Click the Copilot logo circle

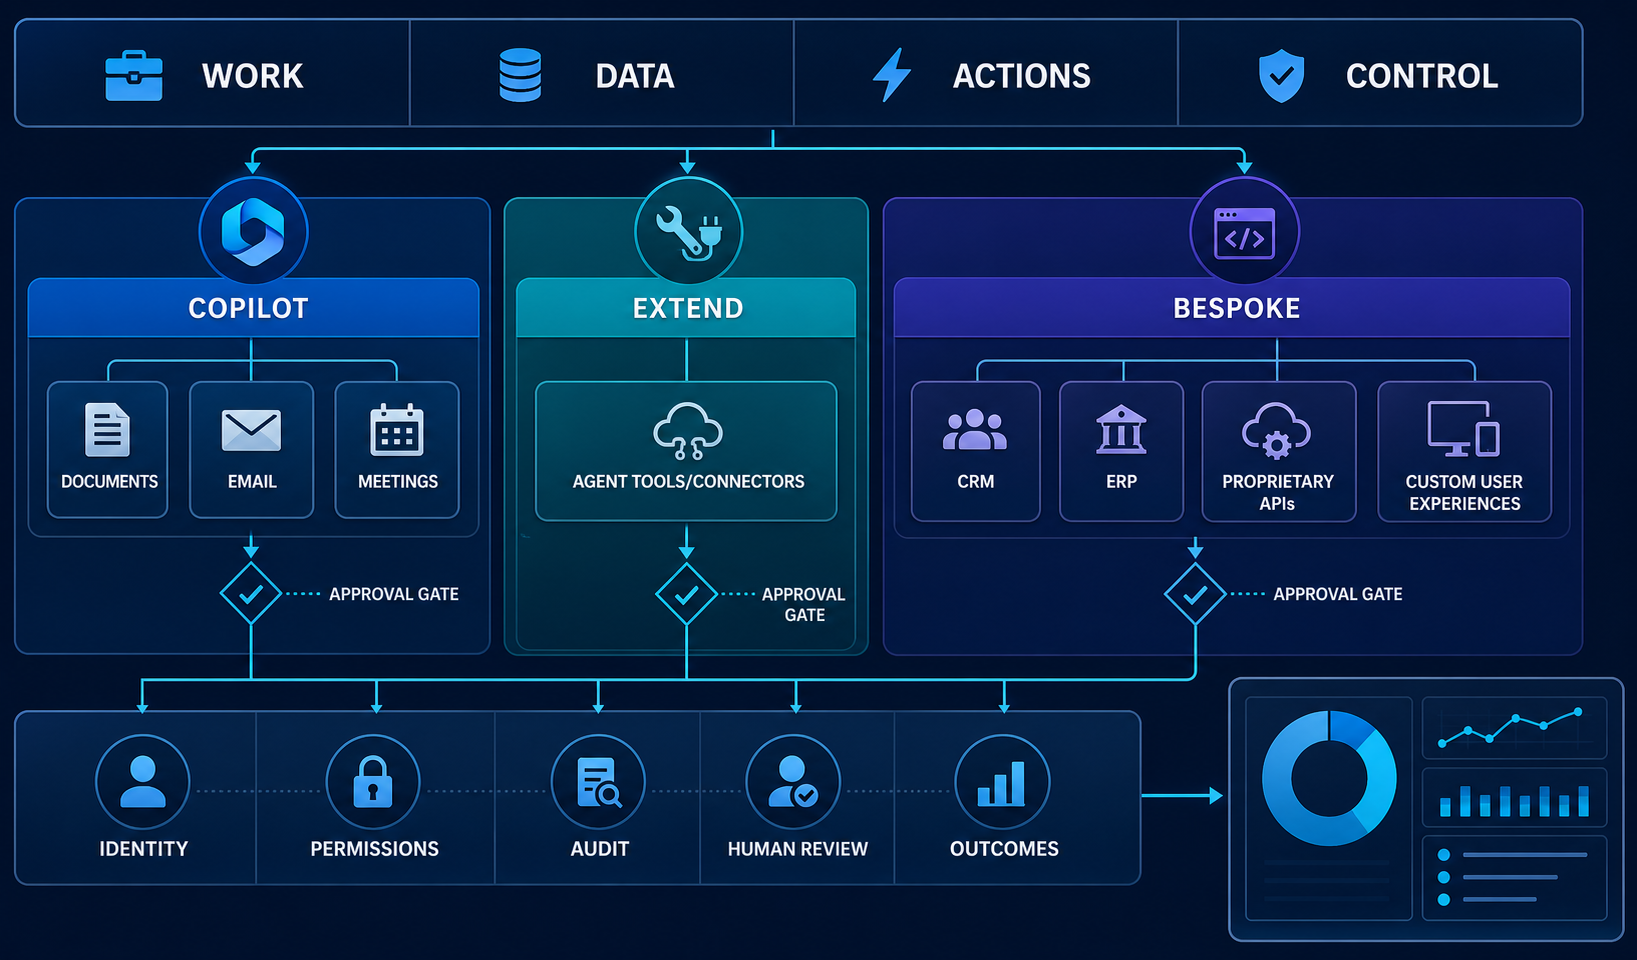[x=253, y=232]
